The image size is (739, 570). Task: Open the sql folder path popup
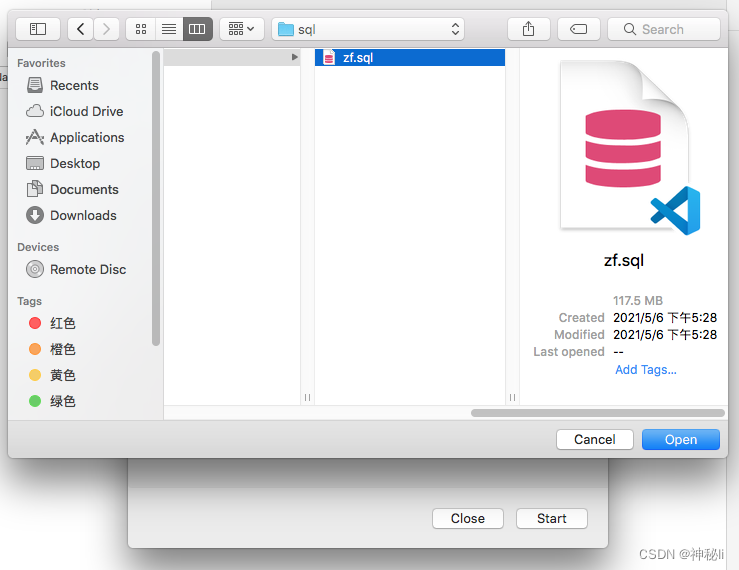pyautogui.click(x=368, y=29)
